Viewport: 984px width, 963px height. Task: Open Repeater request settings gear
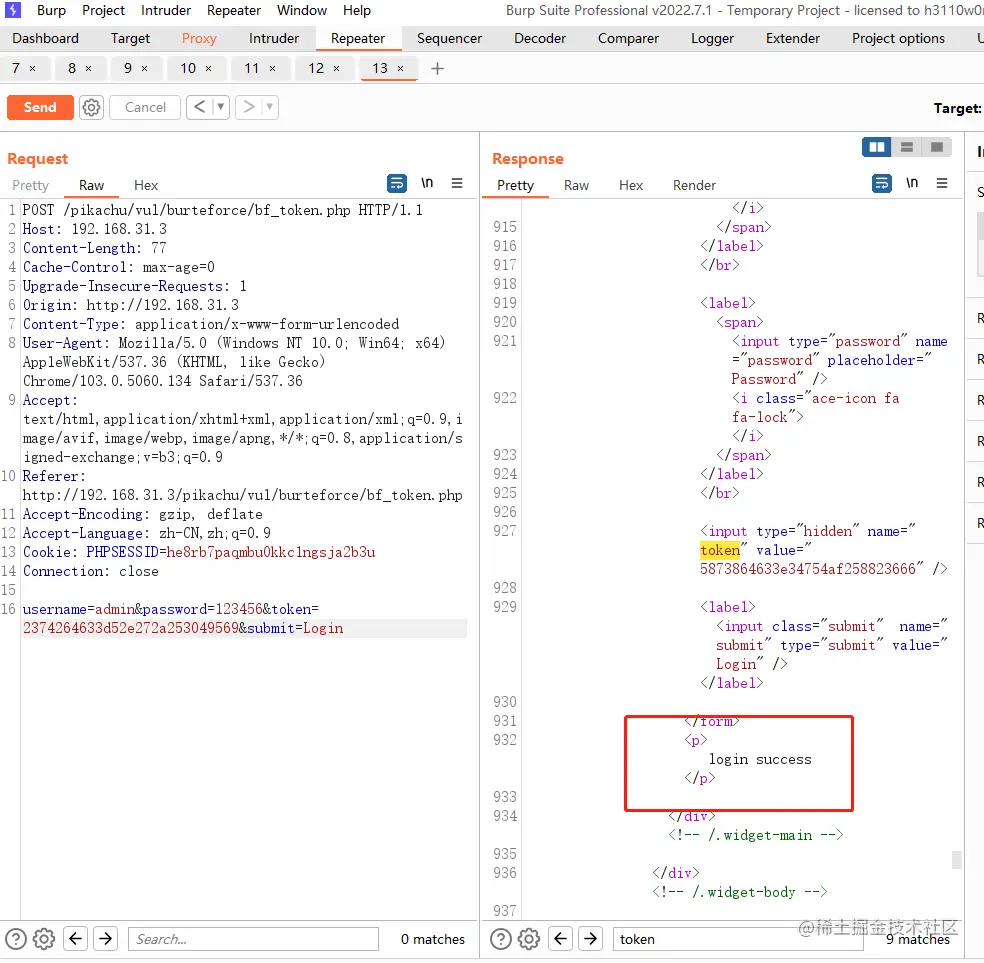(92, 107)
